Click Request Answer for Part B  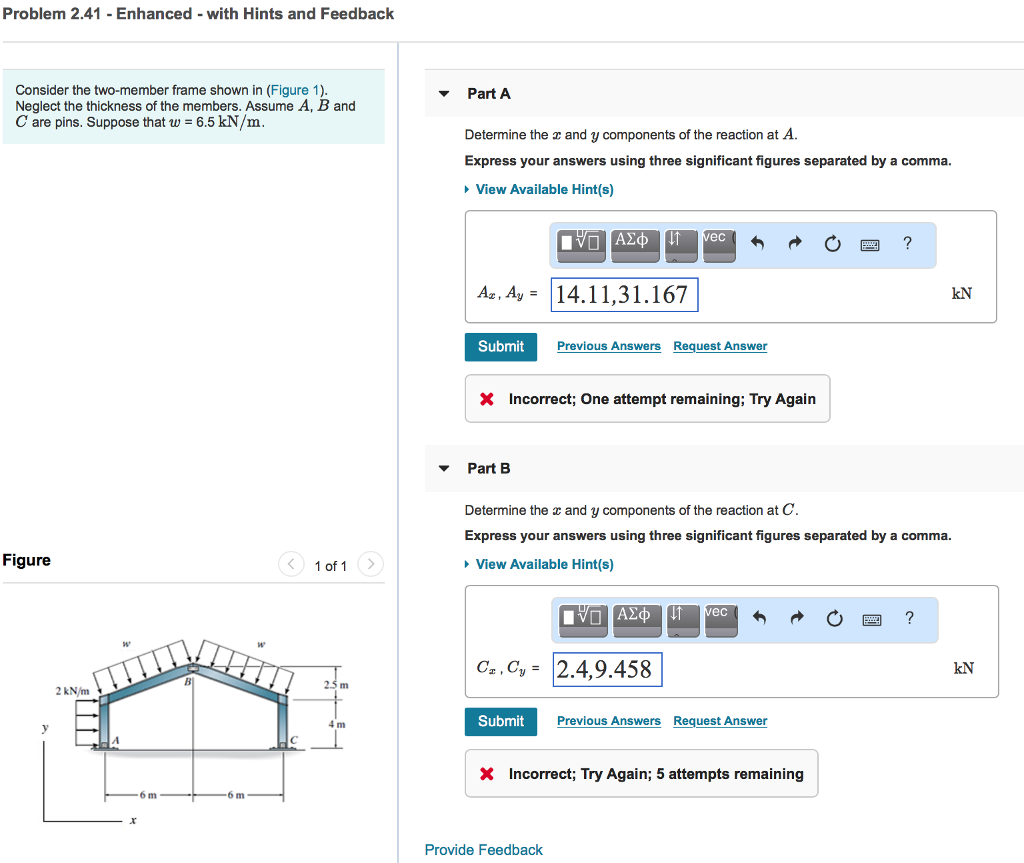pyautogui.click(x=719, y=720)
